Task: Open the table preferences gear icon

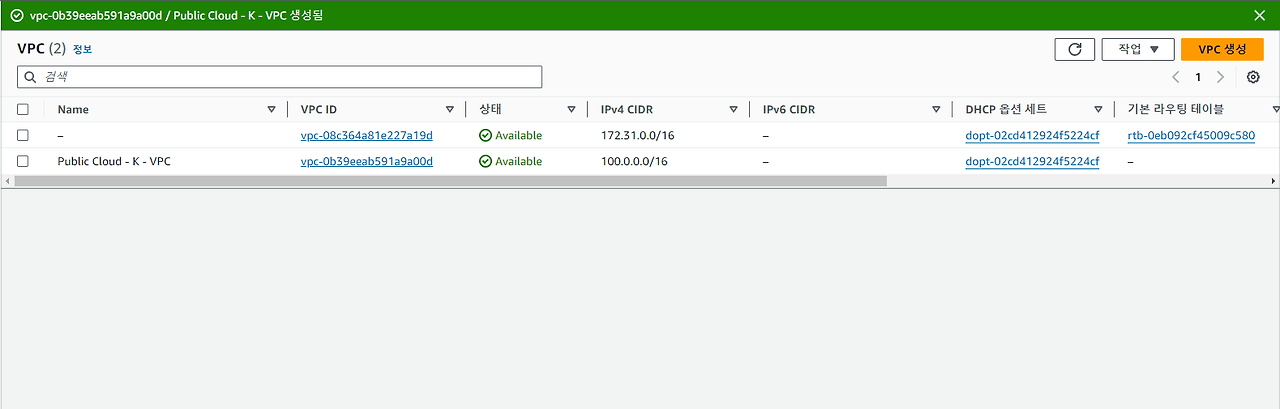Action: coord(1253,77)
